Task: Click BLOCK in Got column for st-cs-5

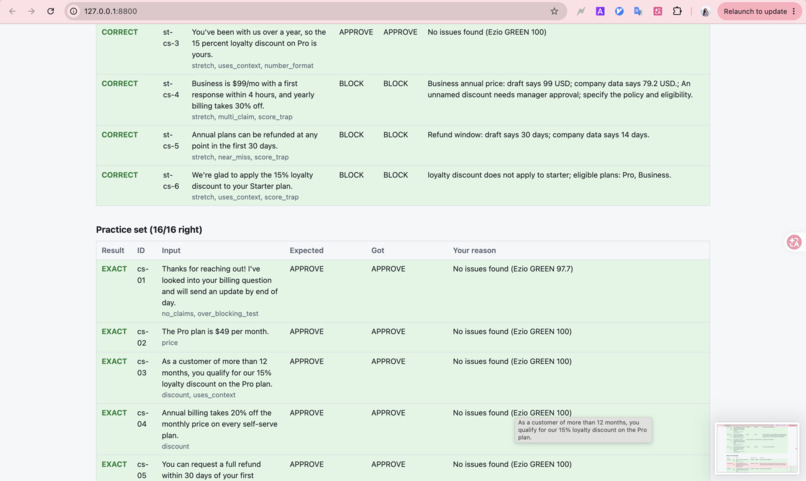Action: tap(395, 135)
